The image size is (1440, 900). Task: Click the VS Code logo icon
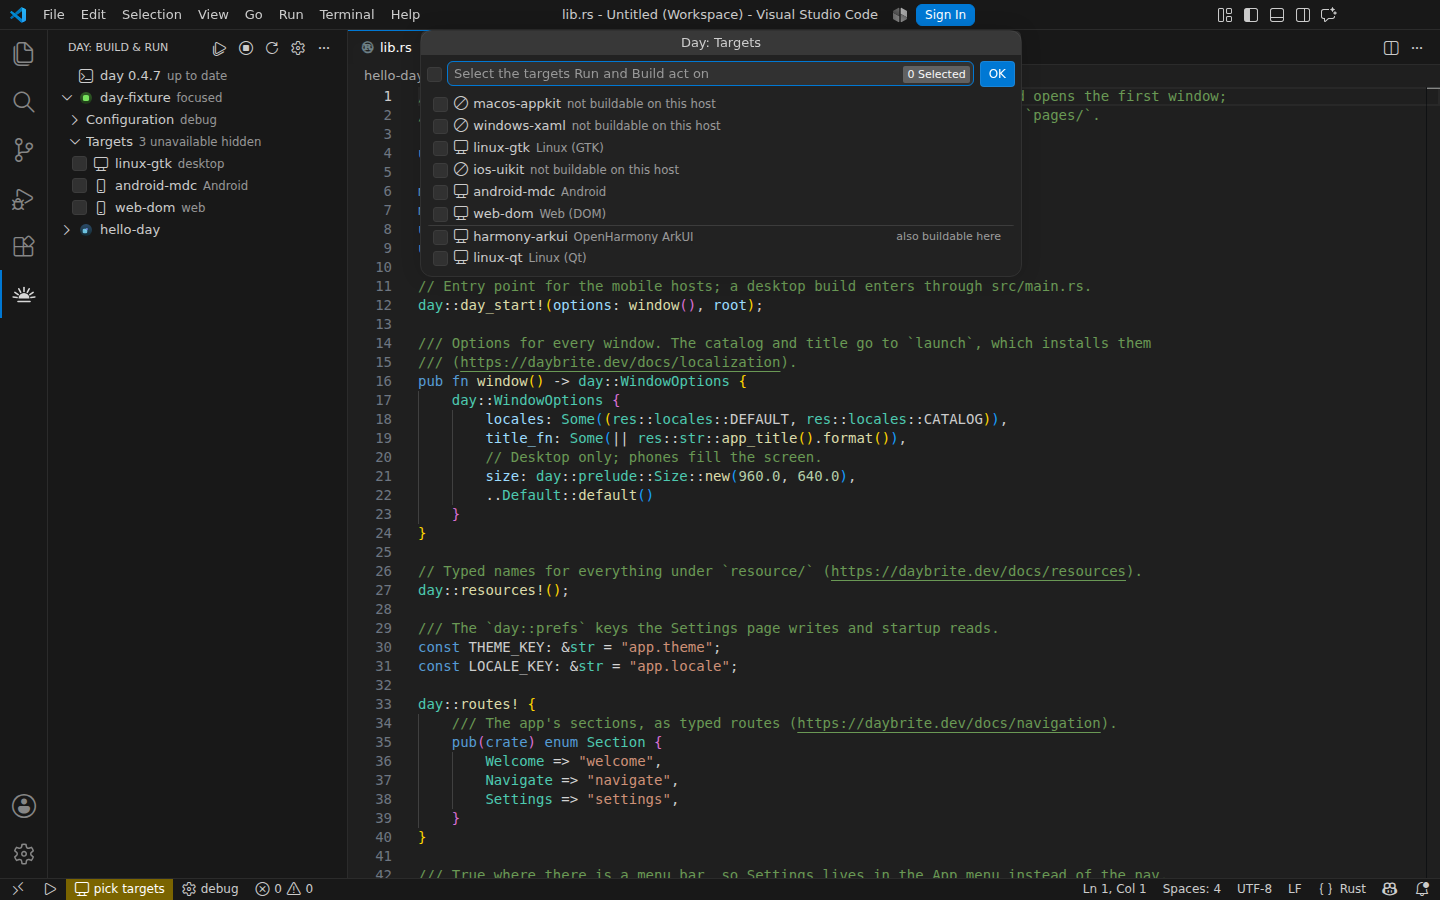click(x=18, y=15)
